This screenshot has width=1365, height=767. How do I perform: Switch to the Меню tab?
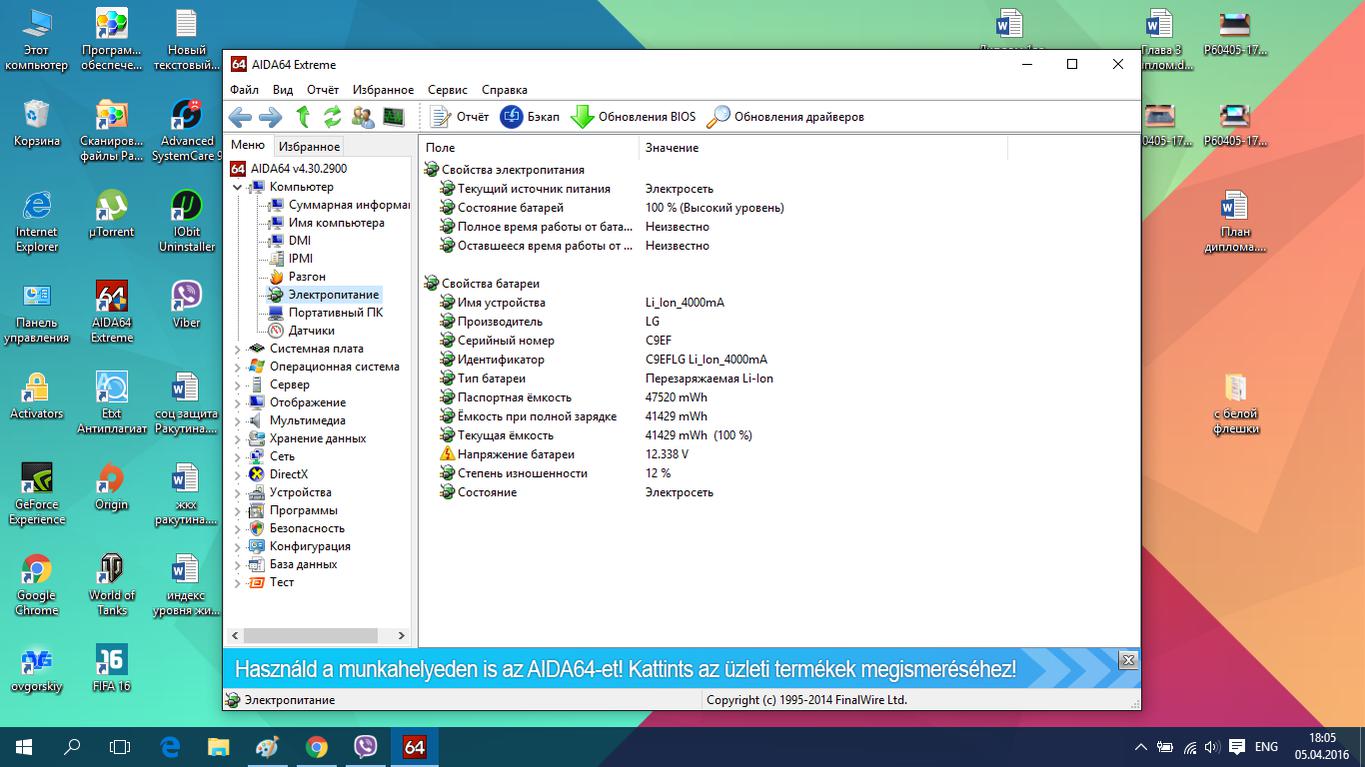point(248,145)
